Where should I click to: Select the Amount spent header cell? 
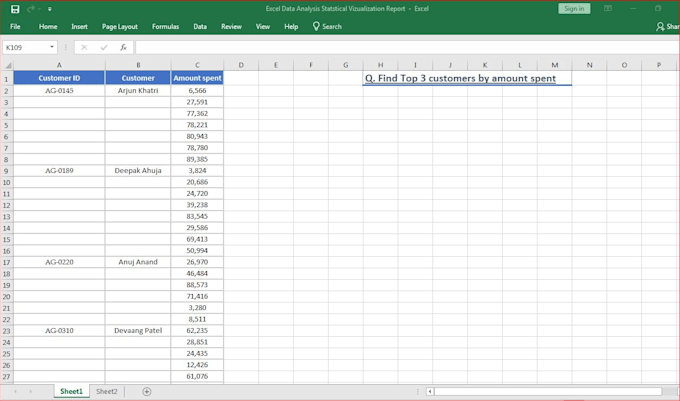[x=197, y=78]
